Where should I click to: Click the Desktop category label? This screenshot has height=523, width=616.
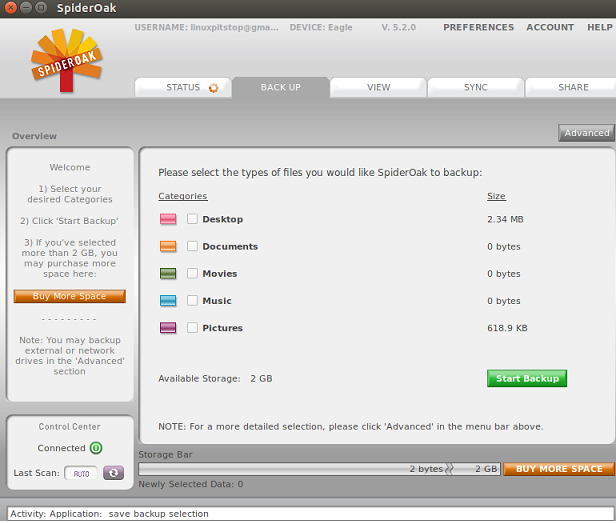click(223, 219)
